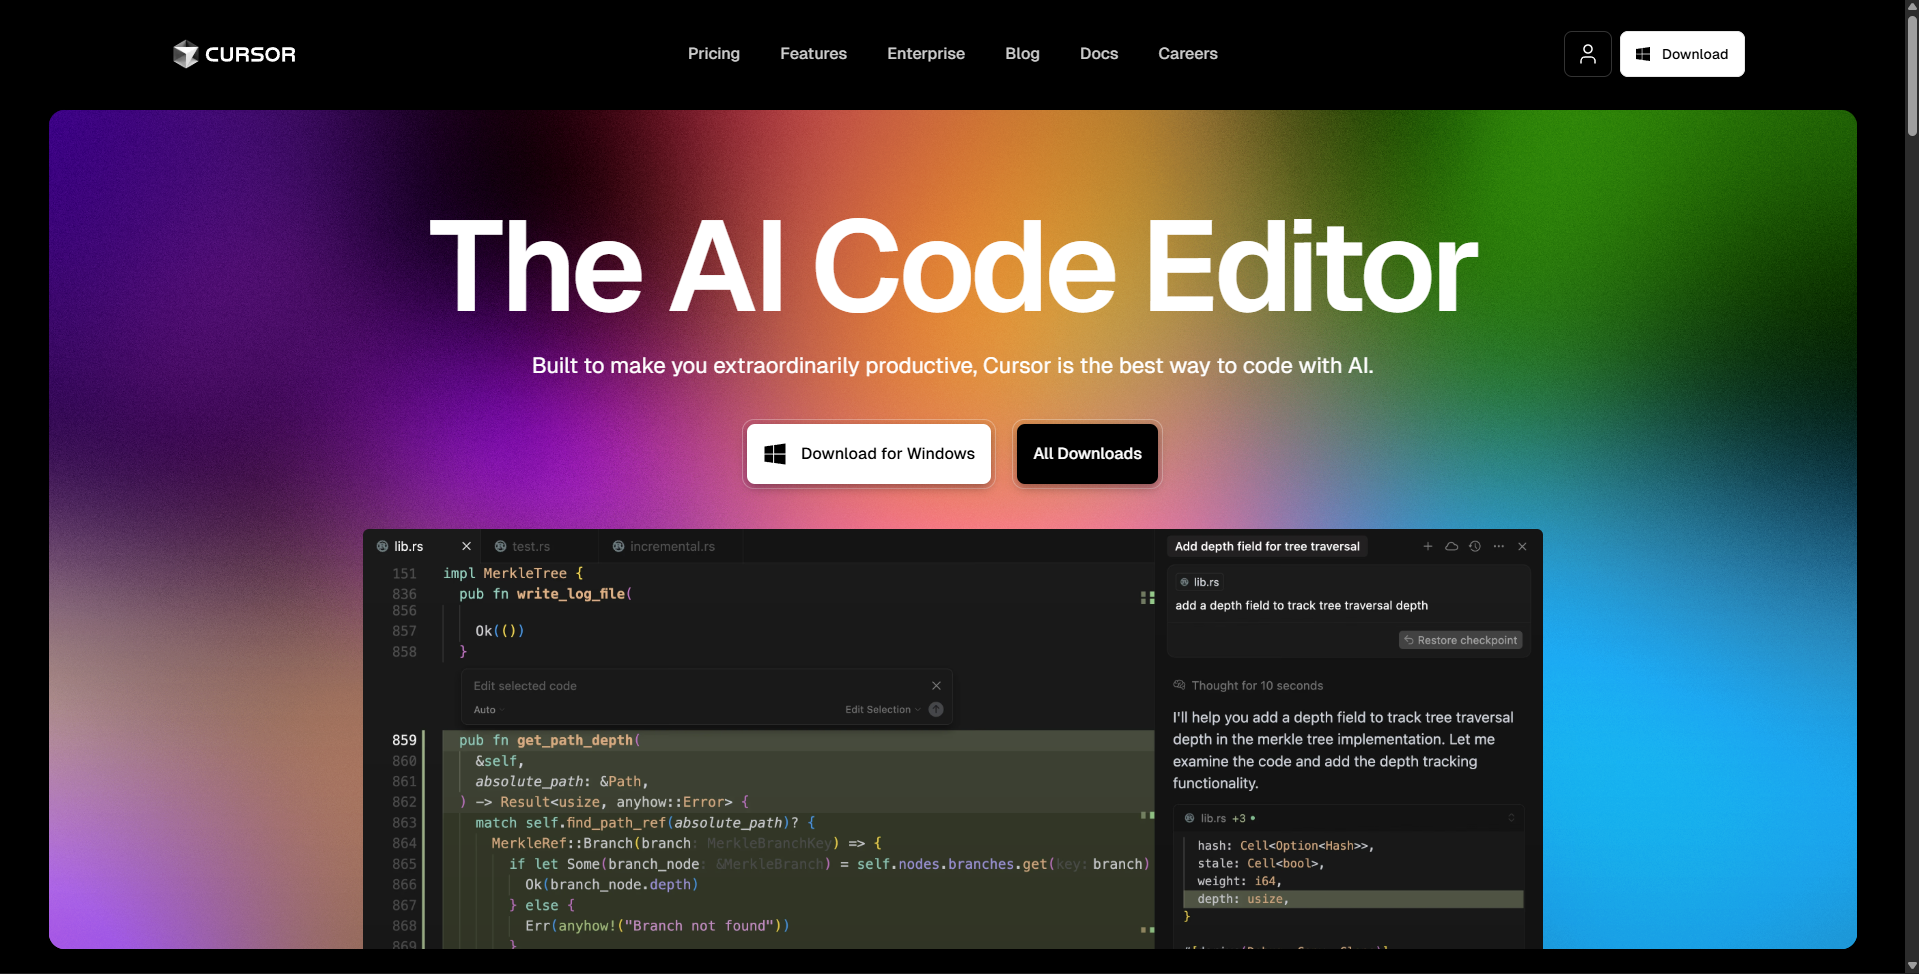Click 'stale: Cell<bool>,' line in chat
This screenshot has height=974, width=1919.
[x=1260, y=863]
